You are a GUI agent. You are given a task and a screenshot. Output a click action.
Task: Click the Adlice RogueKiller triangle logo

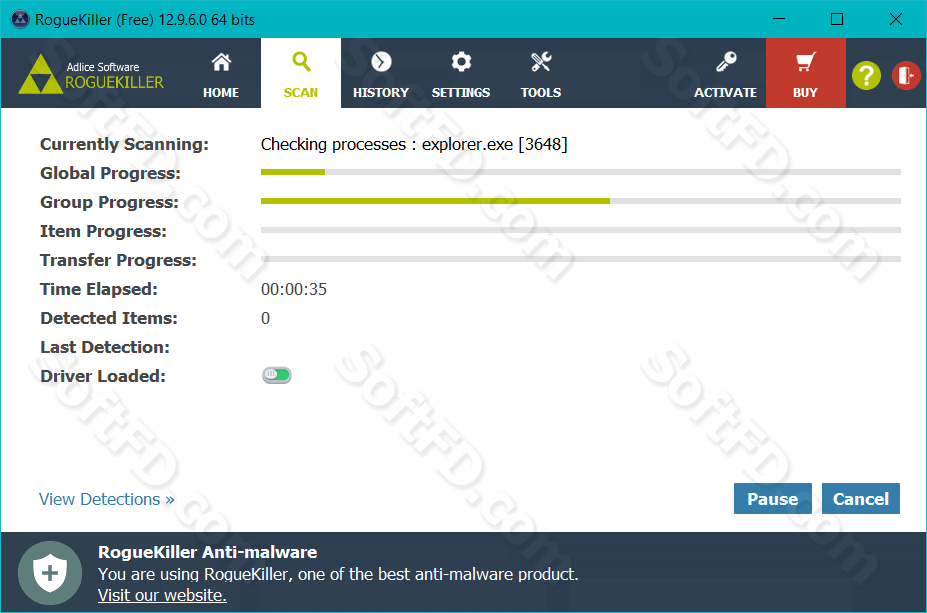click(x=40, y=74)
